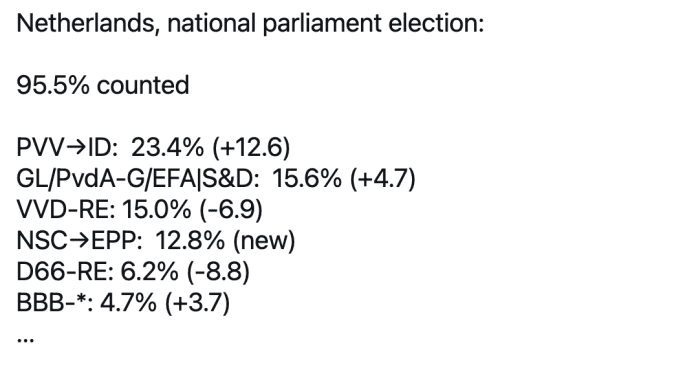
Task: Click the 6.2% percentage value
Action: pyautogui.click(x=150, y=271)
